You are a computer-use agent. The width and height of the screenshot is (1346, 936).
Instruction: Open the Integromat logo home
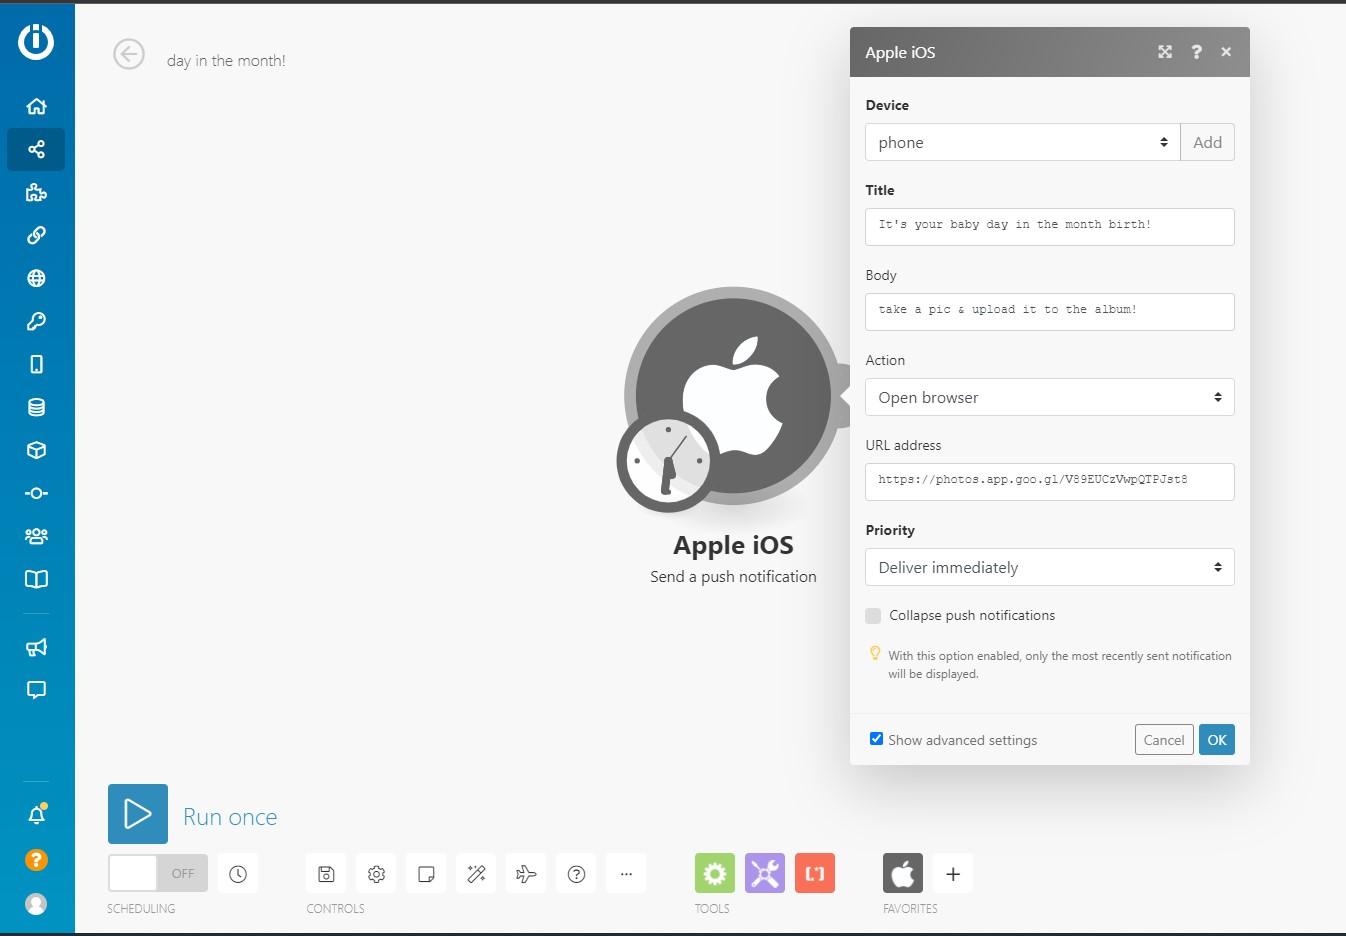click(36, 41)
